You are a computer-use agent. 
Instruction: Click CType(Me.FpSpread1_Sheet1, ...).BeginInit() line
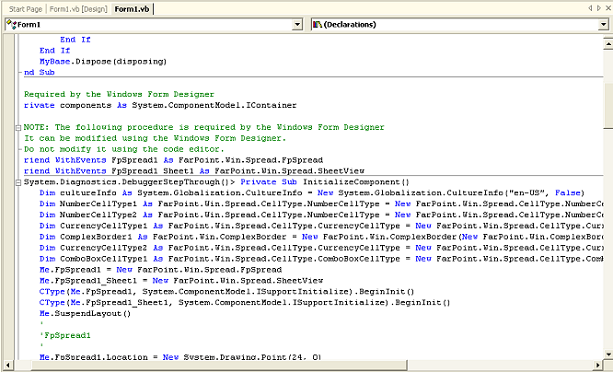point(245,302)
